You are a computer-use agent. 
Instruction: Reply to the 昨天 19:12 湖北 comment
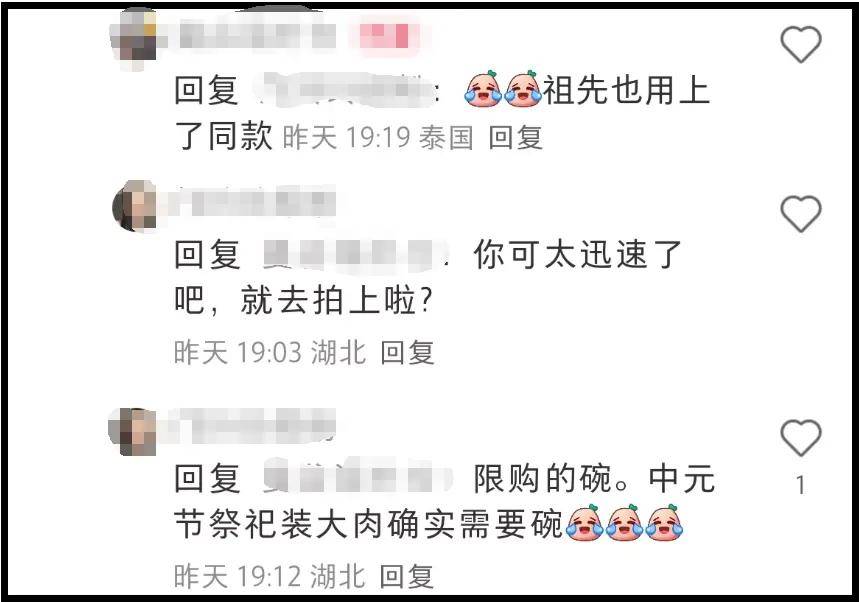pyautogui.click(x=406, y=576)
